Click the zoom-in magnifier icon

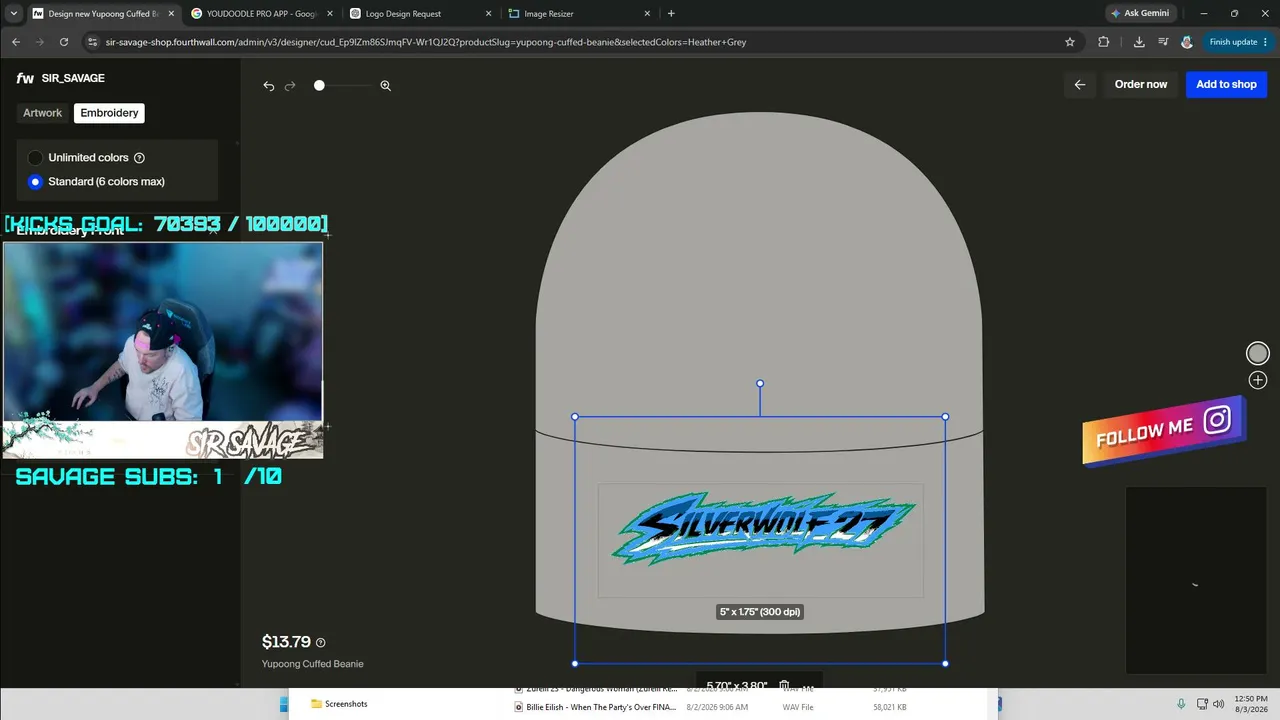coord(386,86)
